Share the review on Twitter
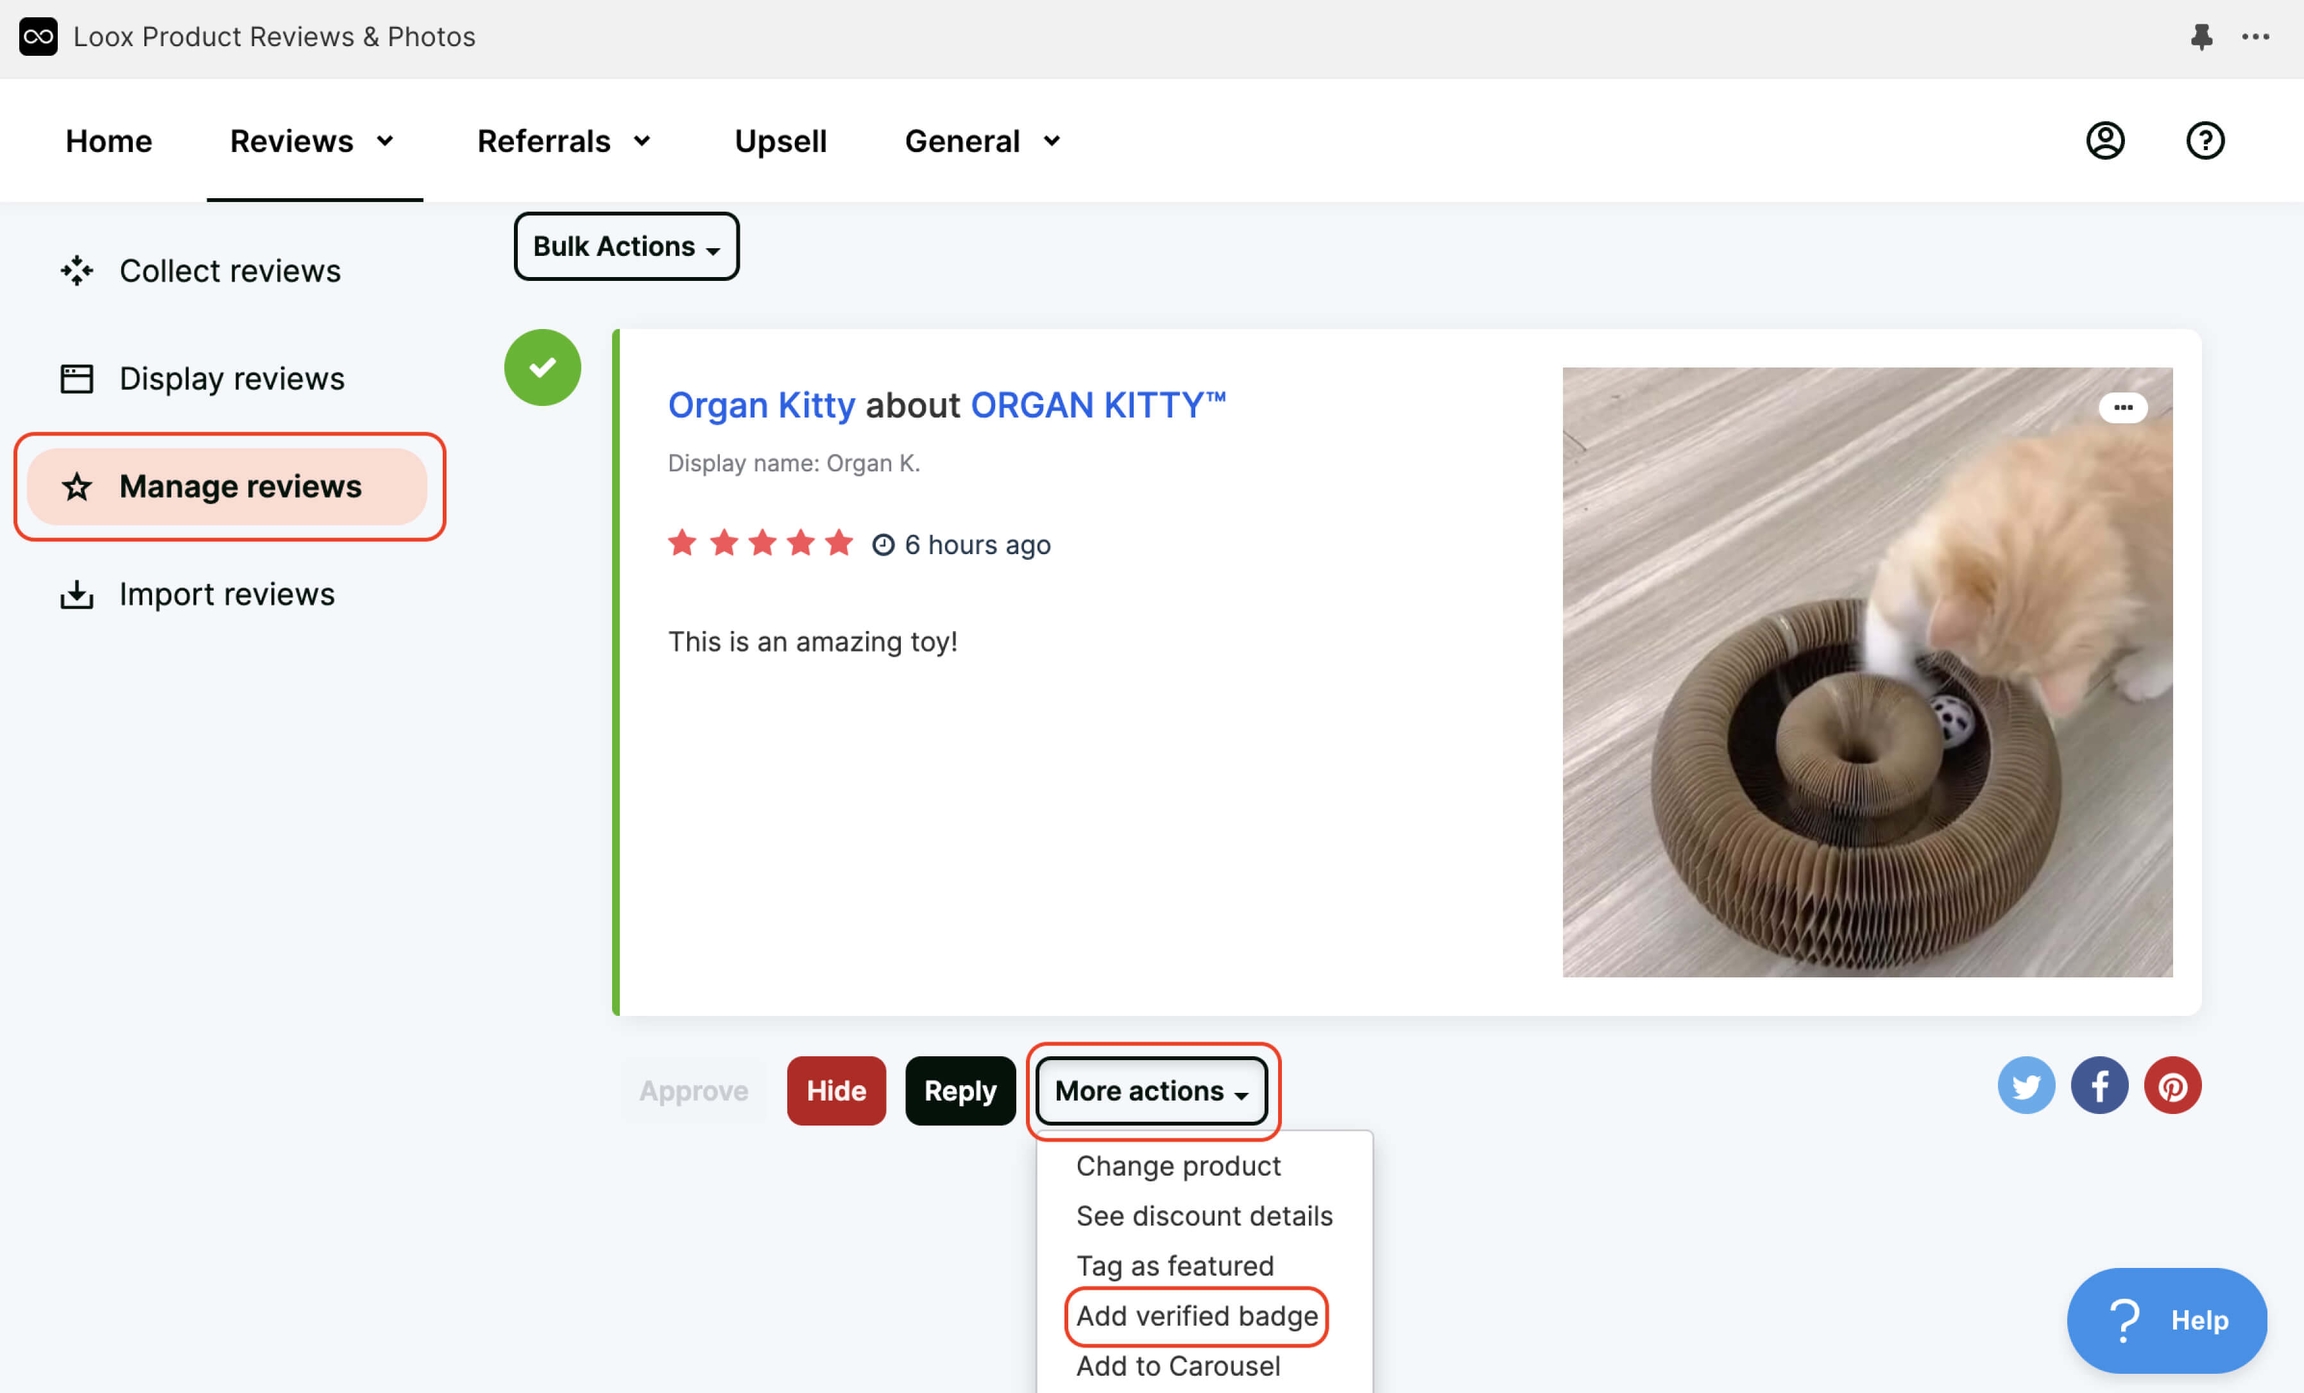 click(2026, 1085)
